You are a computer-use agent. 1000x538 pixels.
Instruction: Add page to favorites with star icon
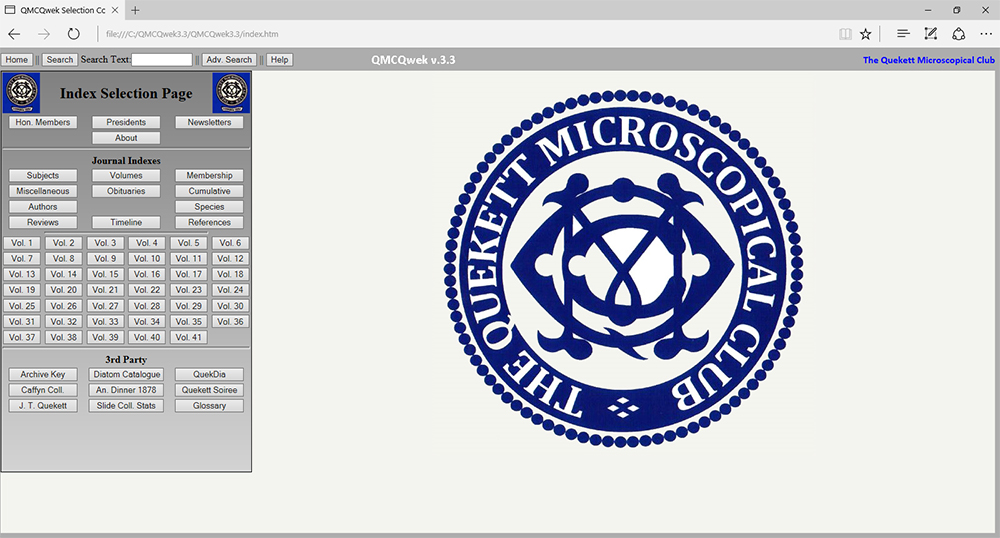pyautogui.click(x=865, y=33)
